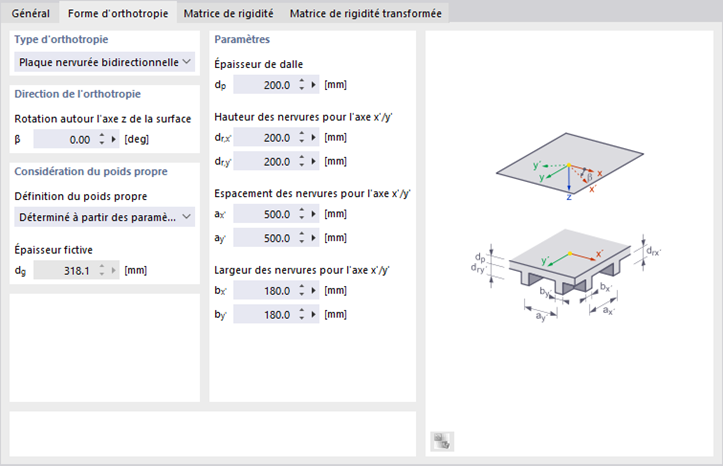Click the spinner for rotation angle β
Image resolution: width=723 pixels, height=466 pixels.
point(101,140)
